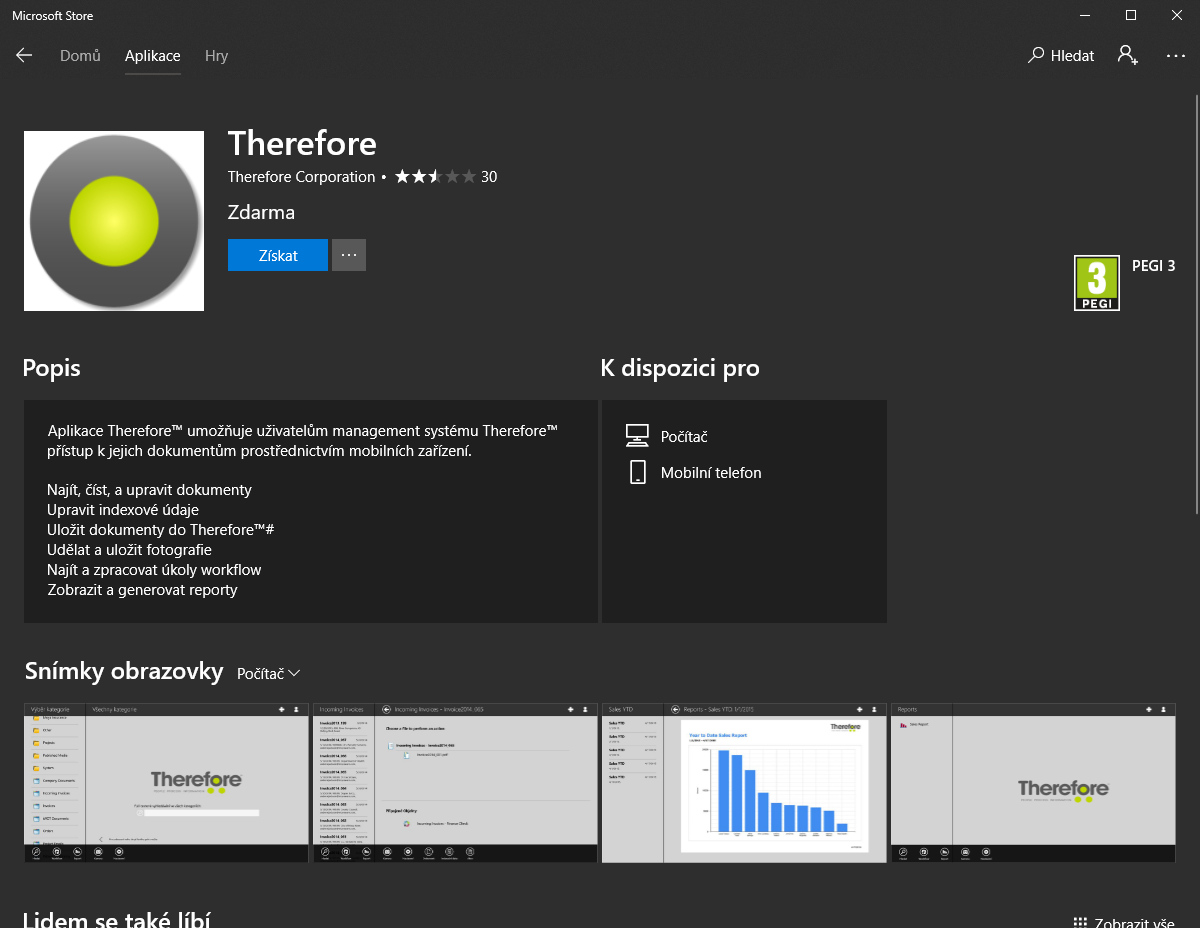Click the 'Zobrazit a generovat reporty' line

(142, 590)
